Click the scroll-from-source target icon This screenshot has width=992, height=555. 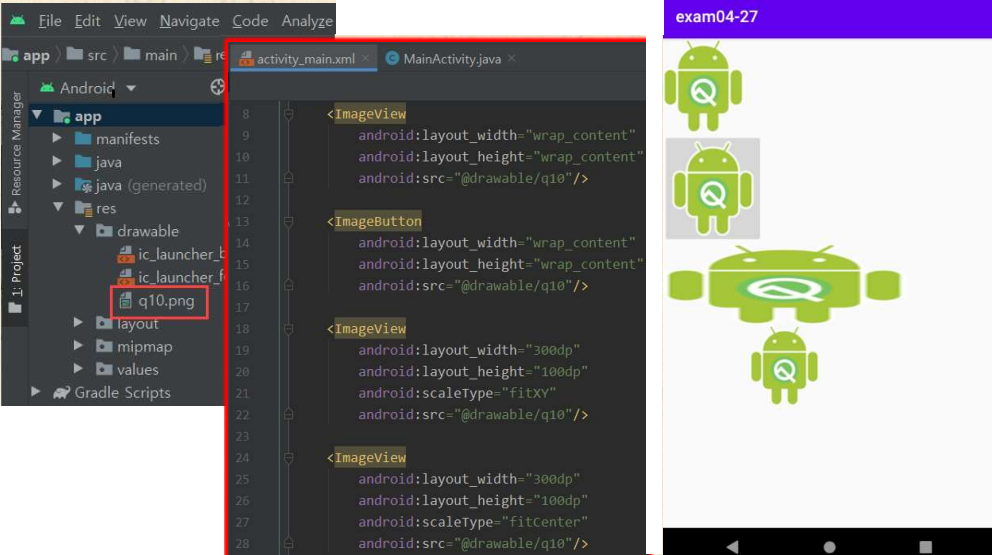217,87
